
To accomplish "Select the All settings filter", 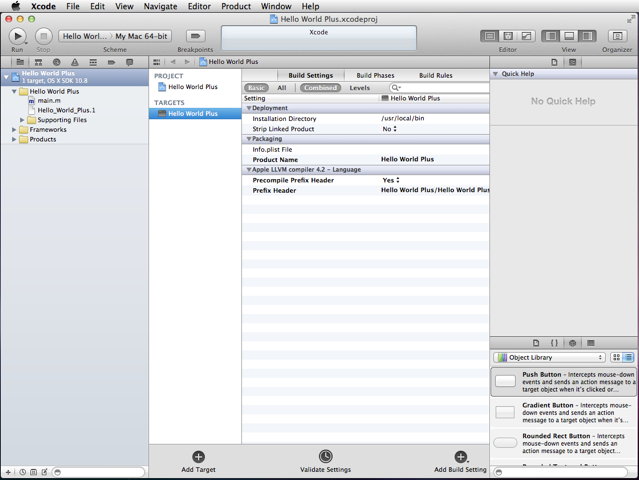I will coord(282,88).
